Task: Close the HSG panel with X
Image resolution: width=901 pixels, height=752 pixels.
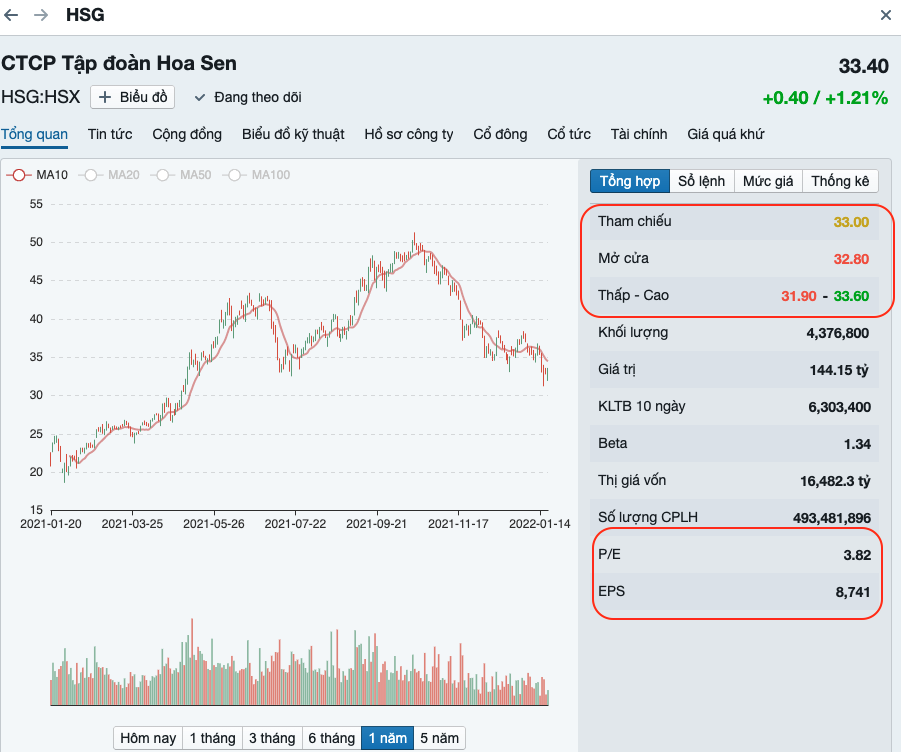Action: click(885, 15)
